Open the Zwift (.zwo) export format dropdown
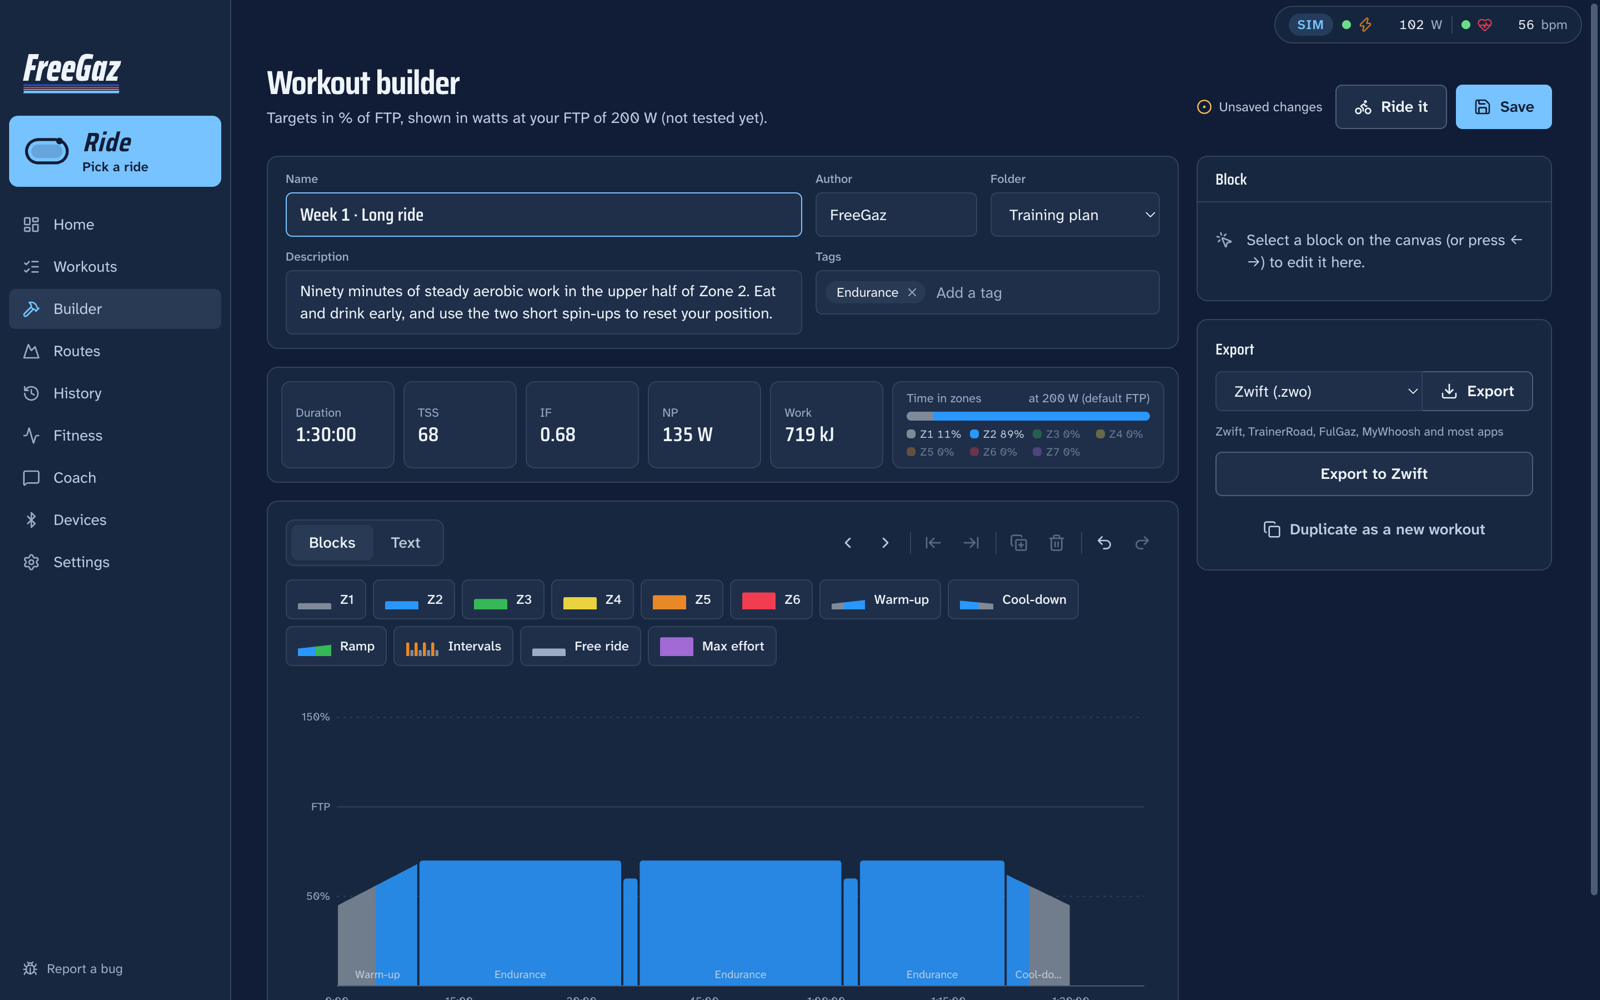Image resolution: width=1600 pixels, height=1000 pixels. pos(1319,391)
